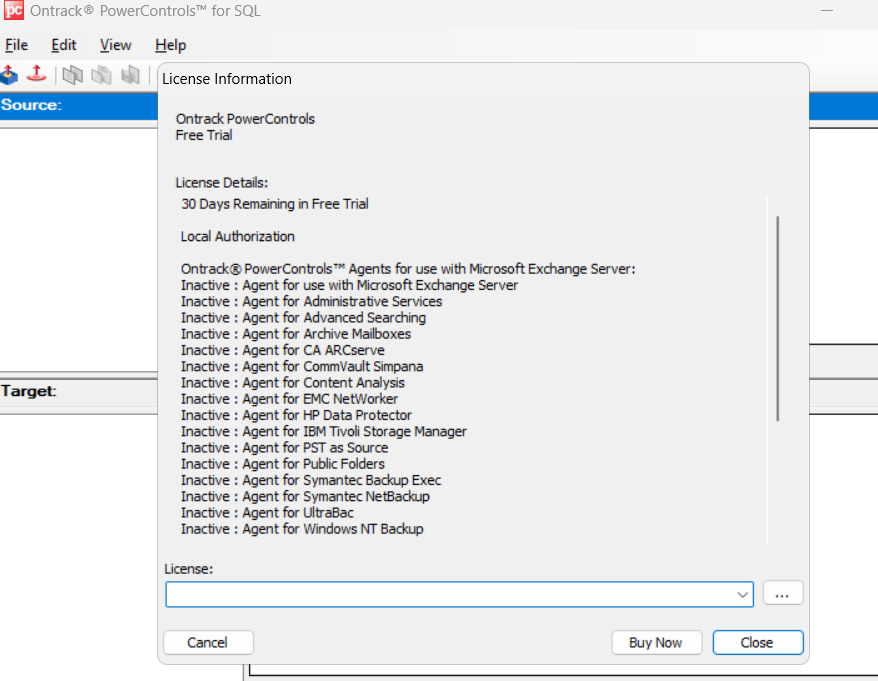
Task: Click the 'Local Authorization' line
Action: (237, 236)
